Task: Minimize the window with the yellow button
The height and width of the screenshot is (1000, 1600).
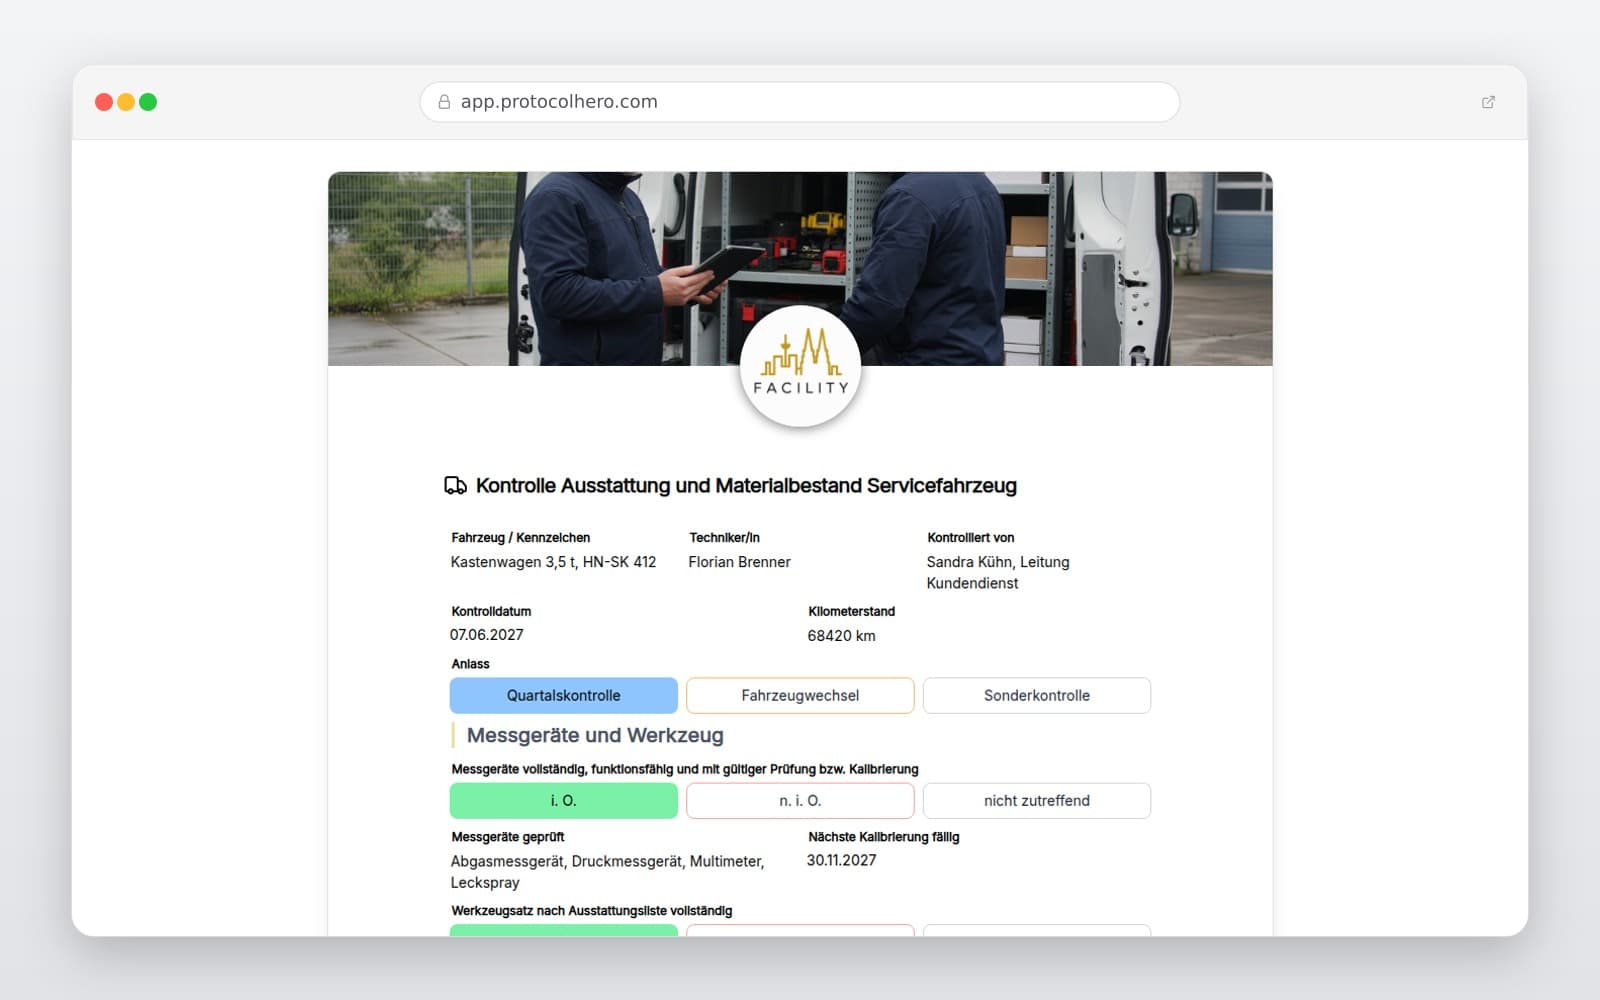Action: point(126,102)
